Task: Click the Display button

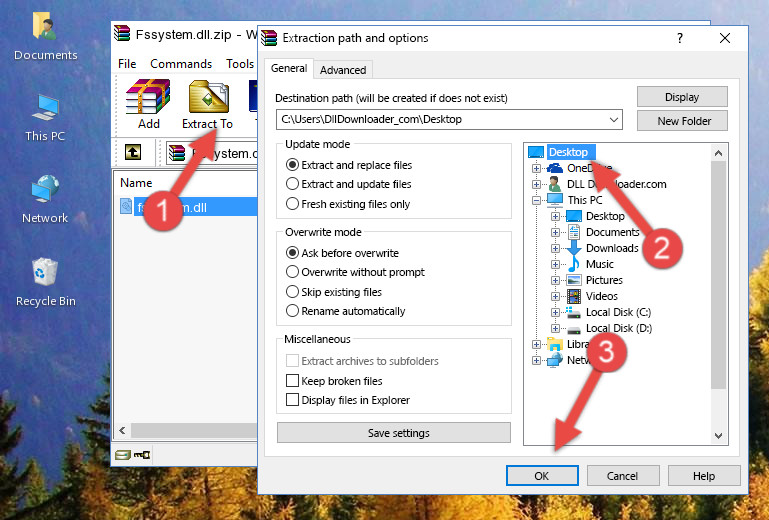Action: tap(682, 97)
